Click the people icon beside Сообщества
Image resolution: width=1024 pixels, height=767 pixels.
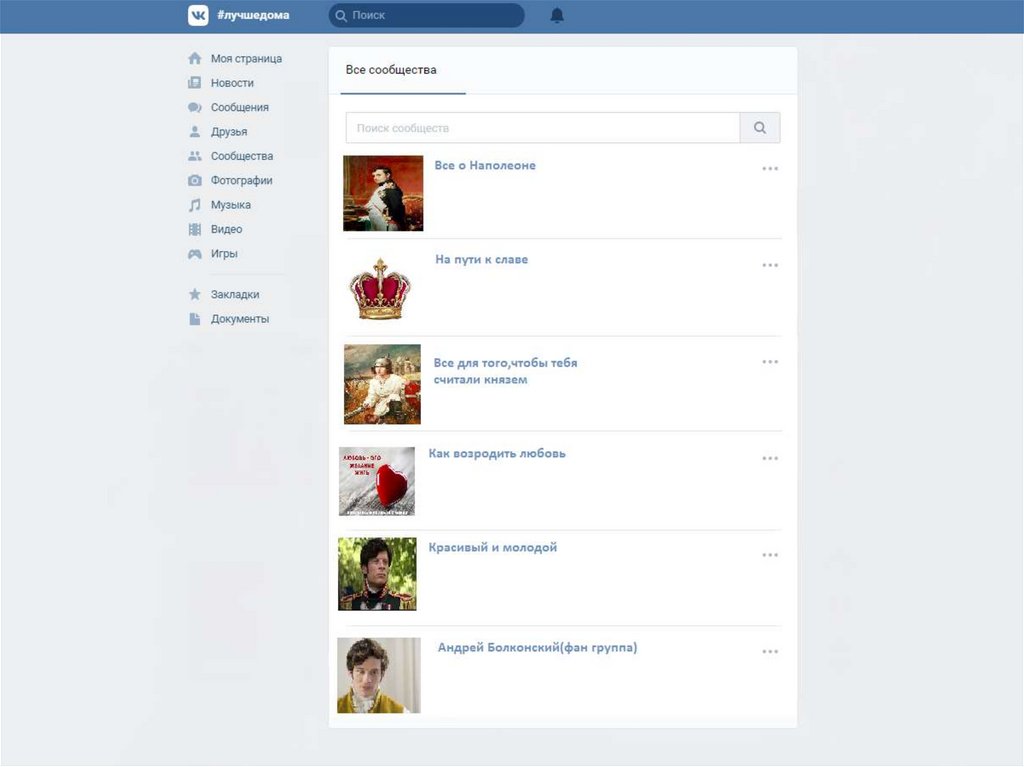coord(195,155)
